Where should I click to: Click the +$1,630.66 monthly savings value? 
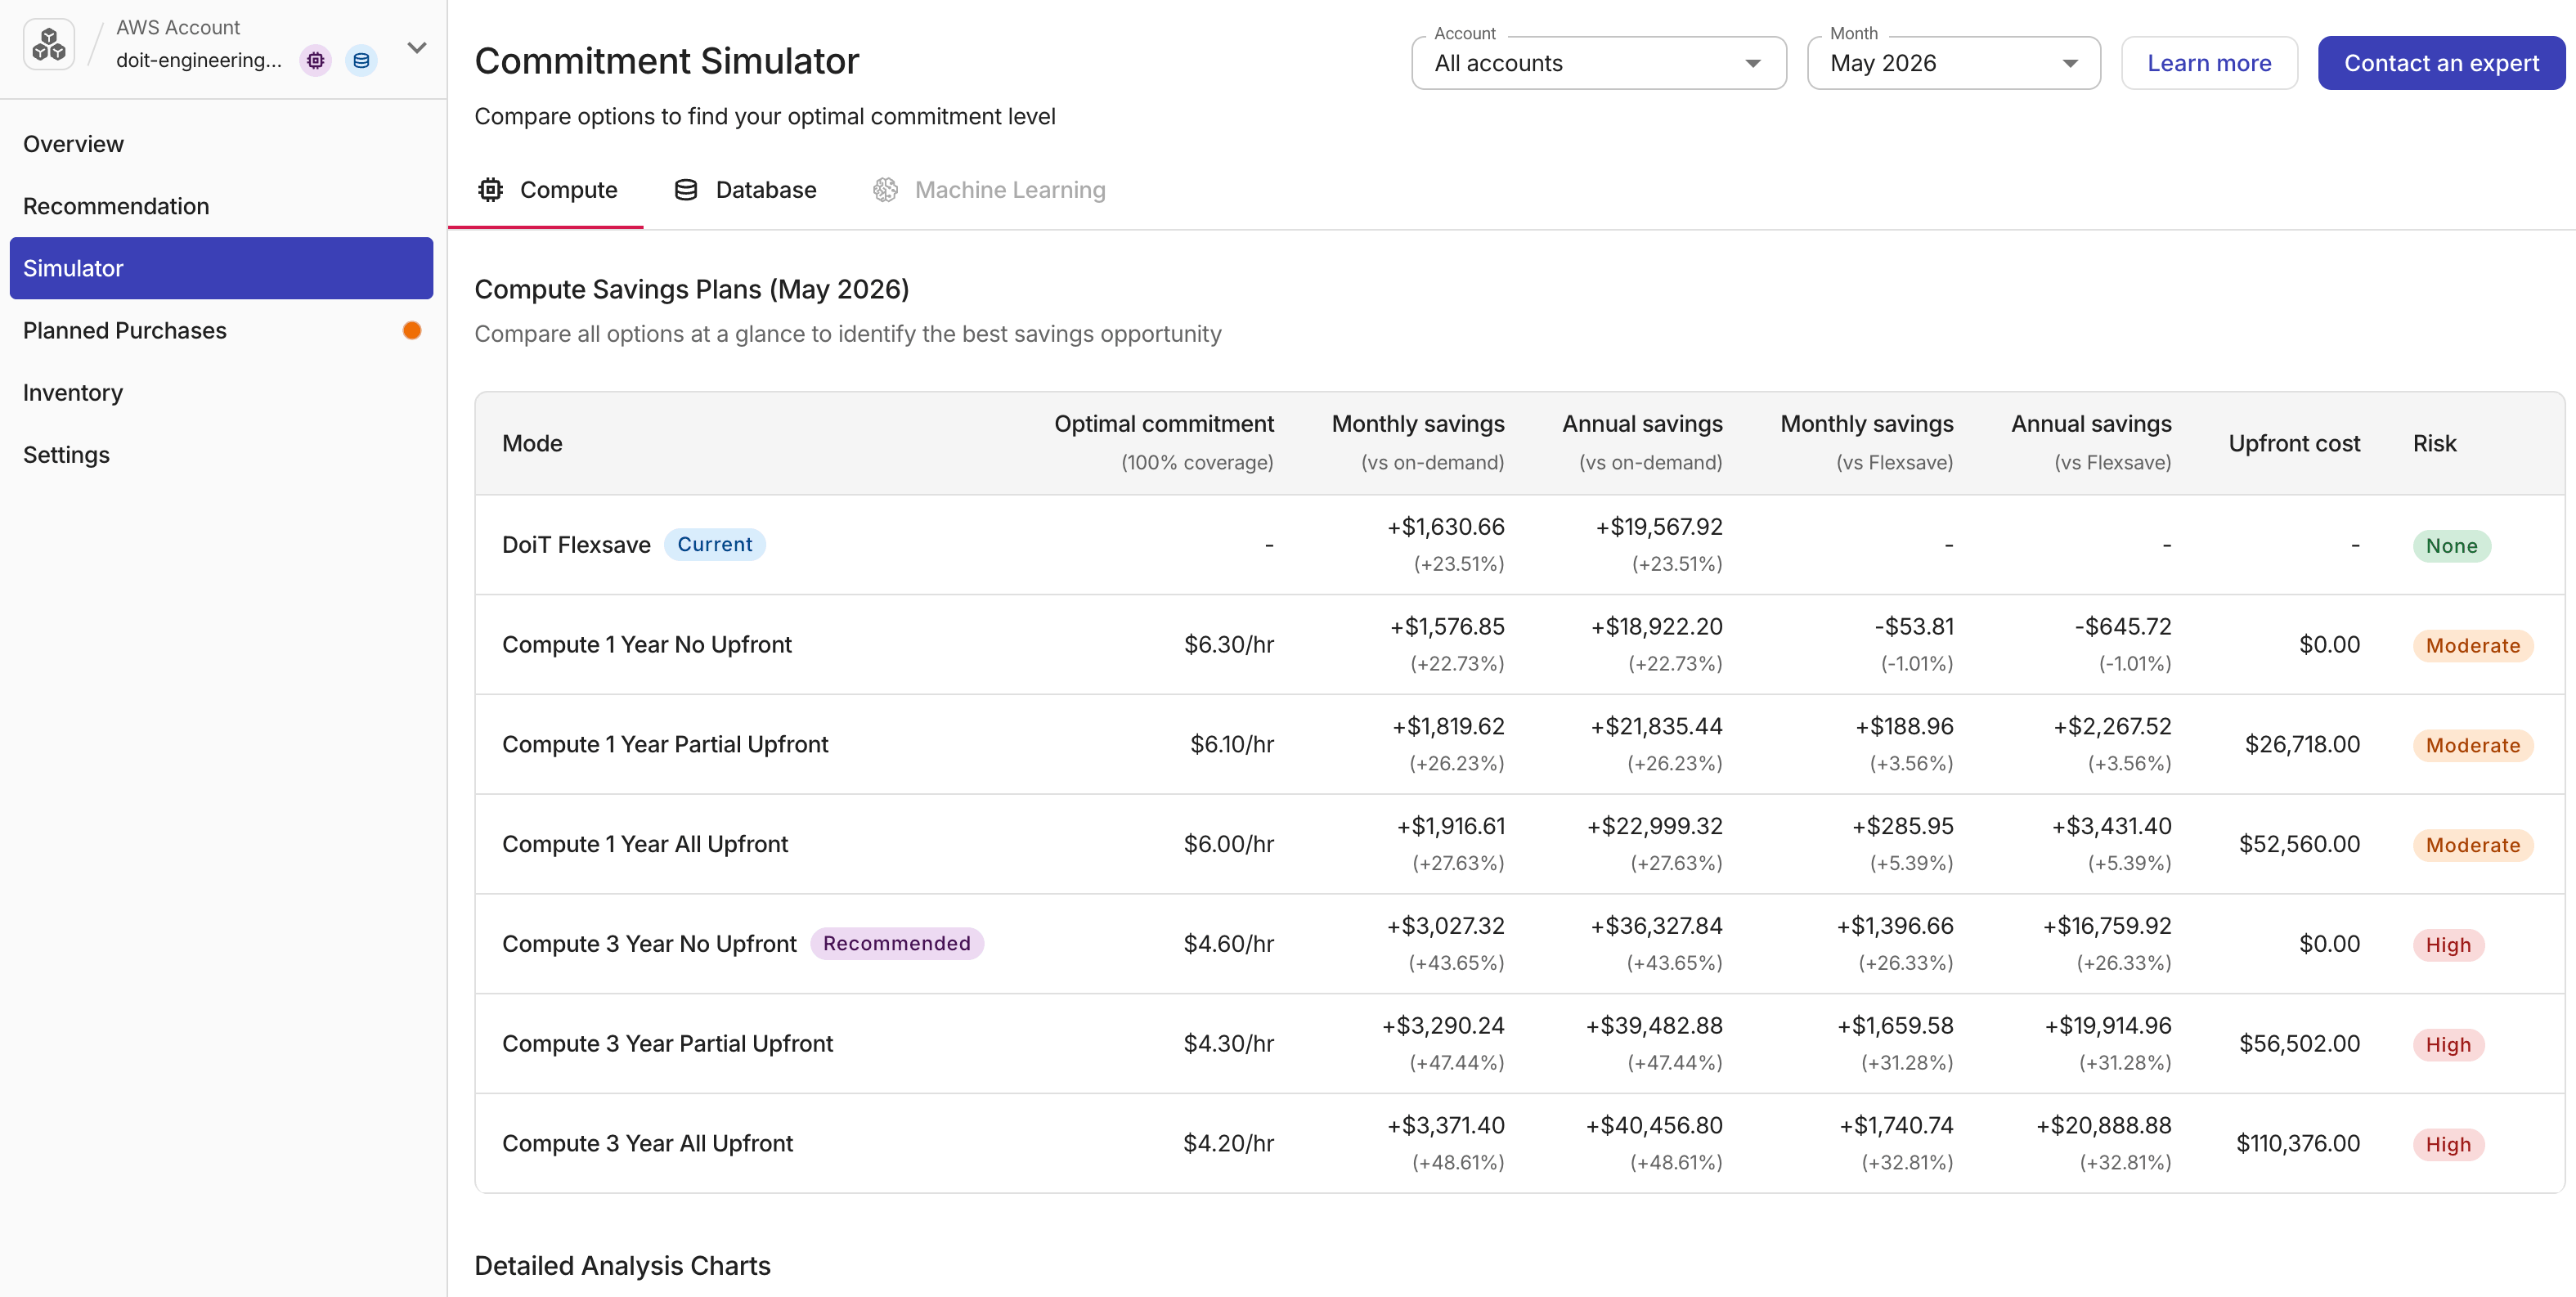(x=1445, y=527)
